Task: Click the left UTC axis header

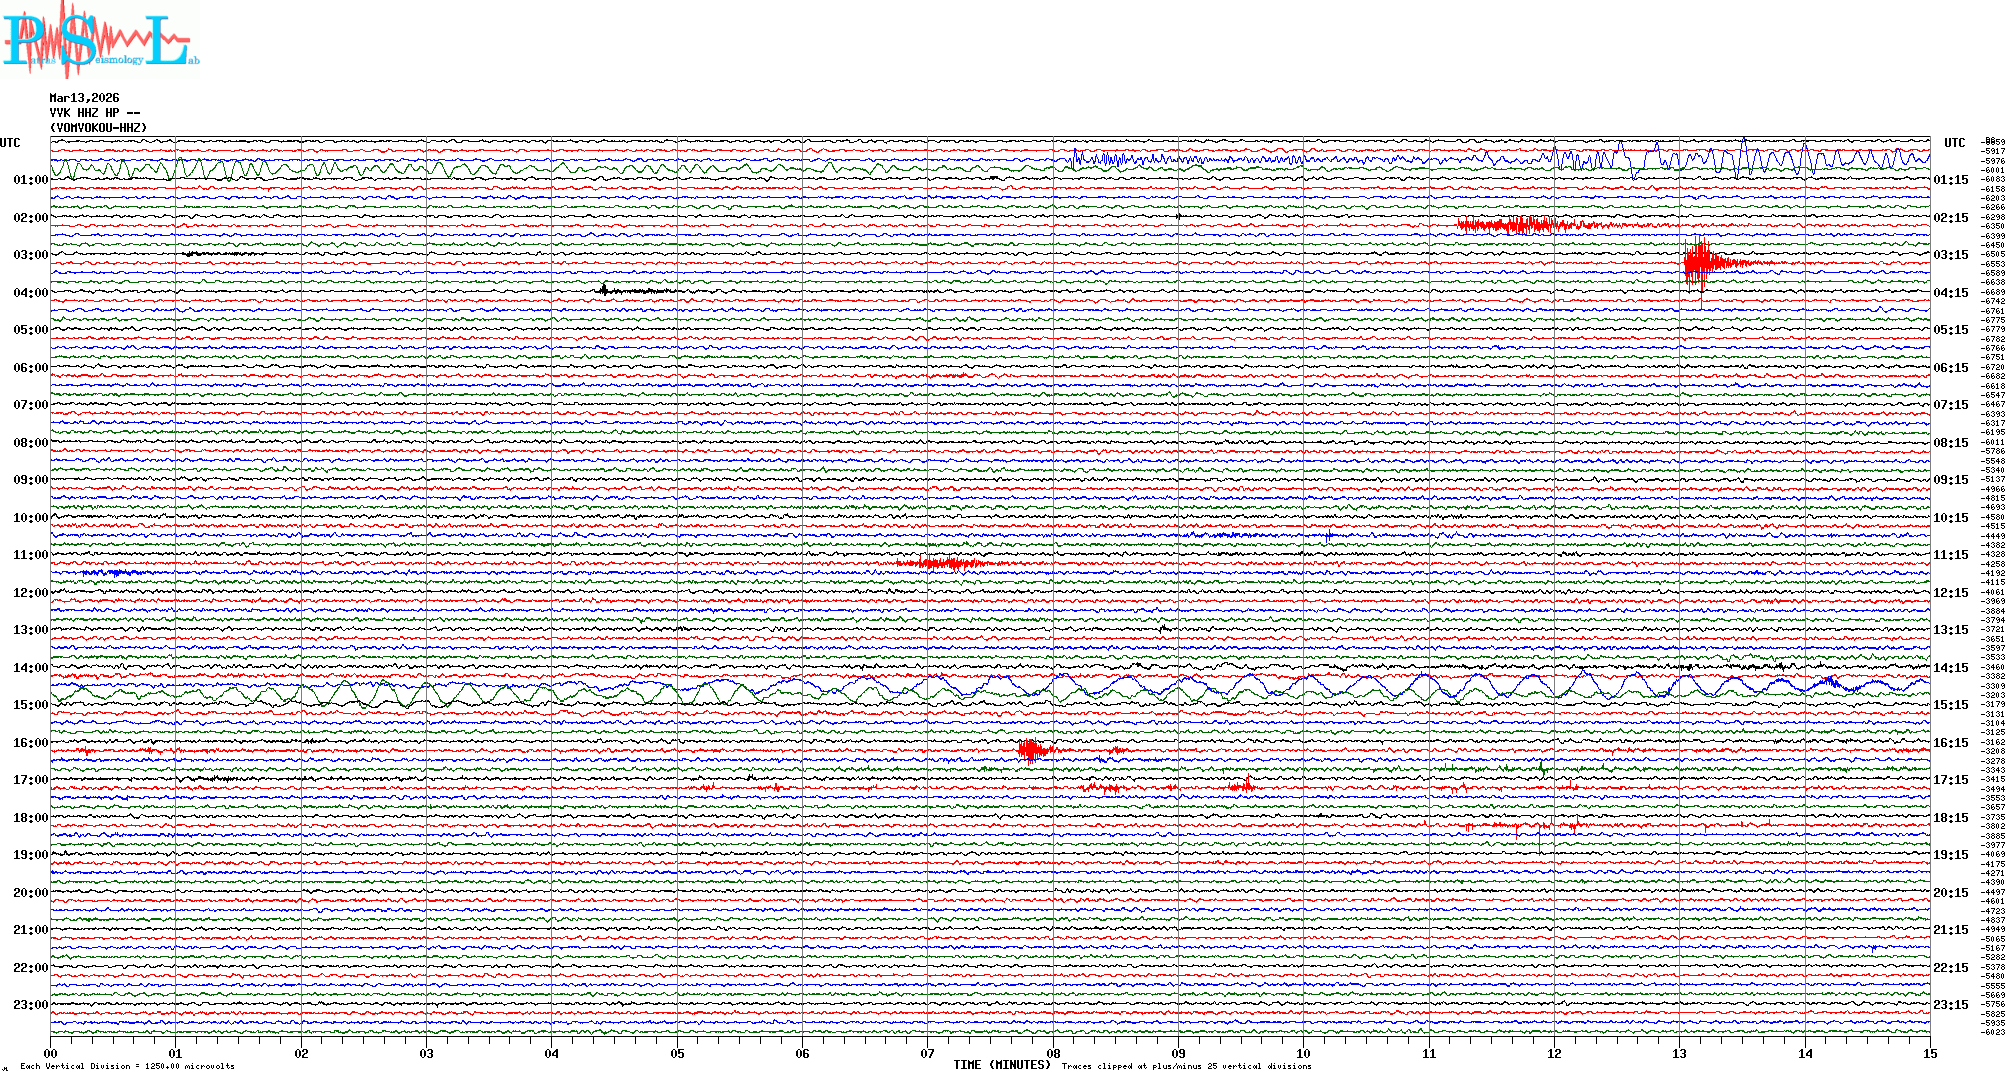Action: coord(10,143)
